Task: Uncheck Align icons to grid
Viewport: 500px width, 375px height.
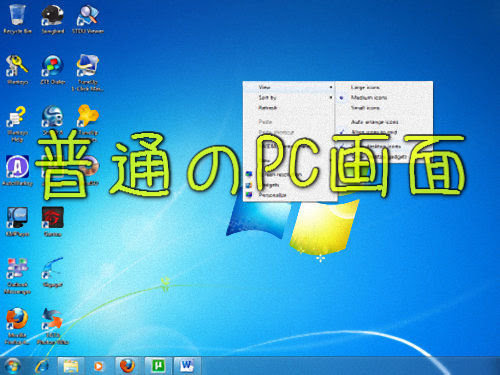Action: (374, 132)
